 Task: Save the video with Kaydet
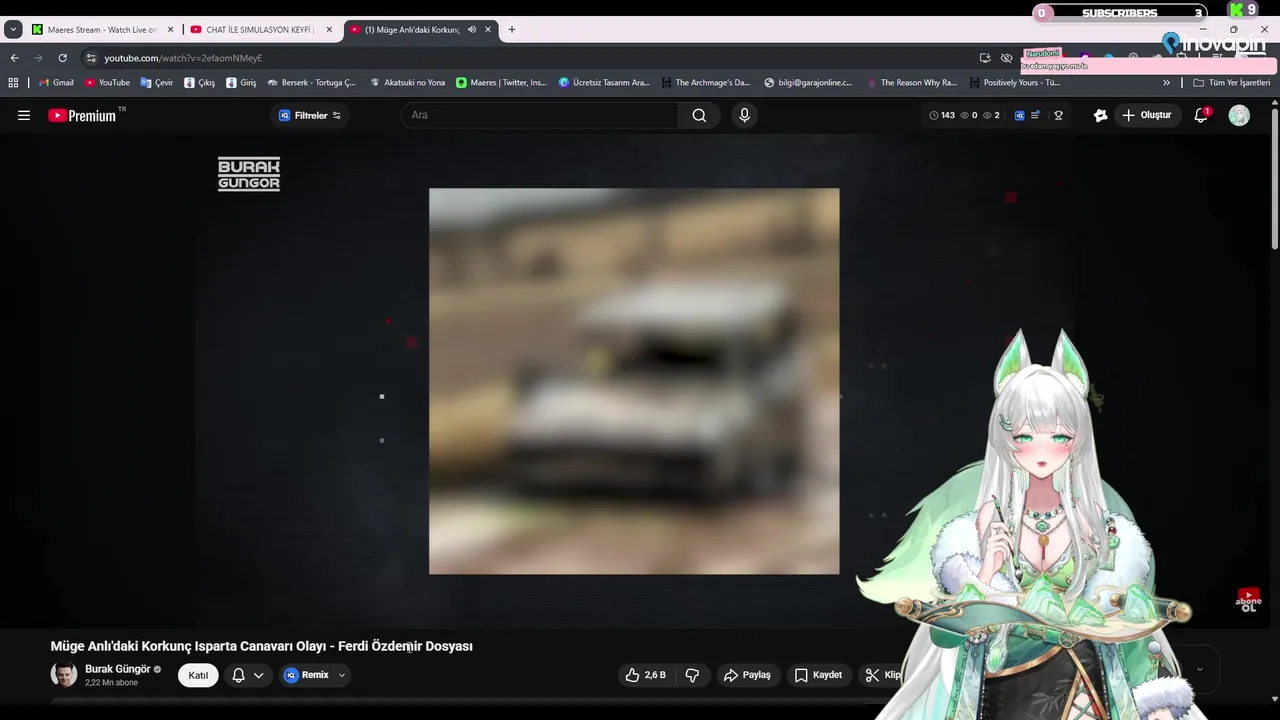(x=818, y=675)
